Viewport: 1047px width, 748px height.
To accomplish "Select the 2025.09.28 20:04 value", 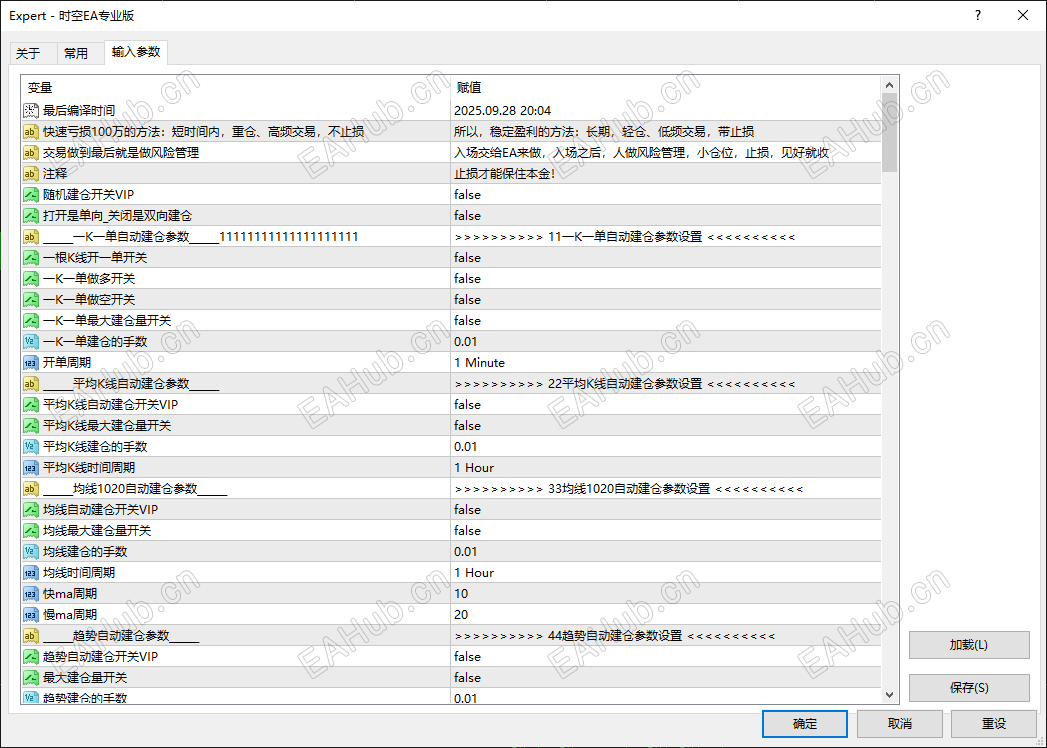I will pos(502,111).
